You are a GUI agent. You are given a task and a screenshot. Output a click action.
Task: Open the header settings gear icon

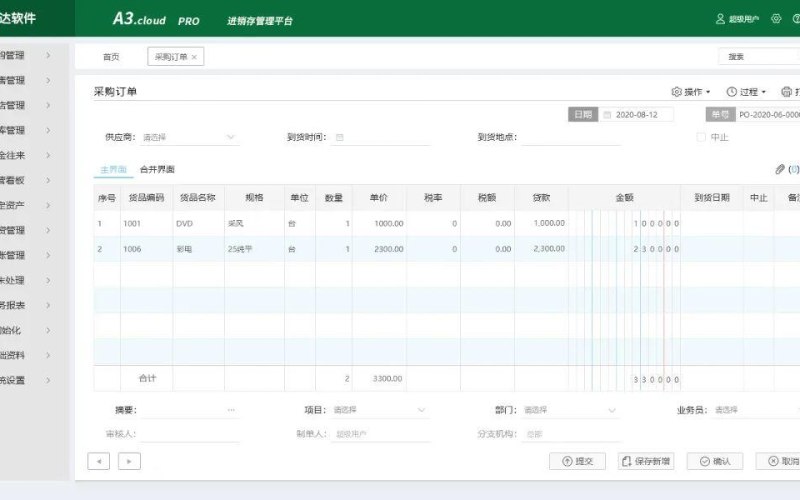click(776, 19)
